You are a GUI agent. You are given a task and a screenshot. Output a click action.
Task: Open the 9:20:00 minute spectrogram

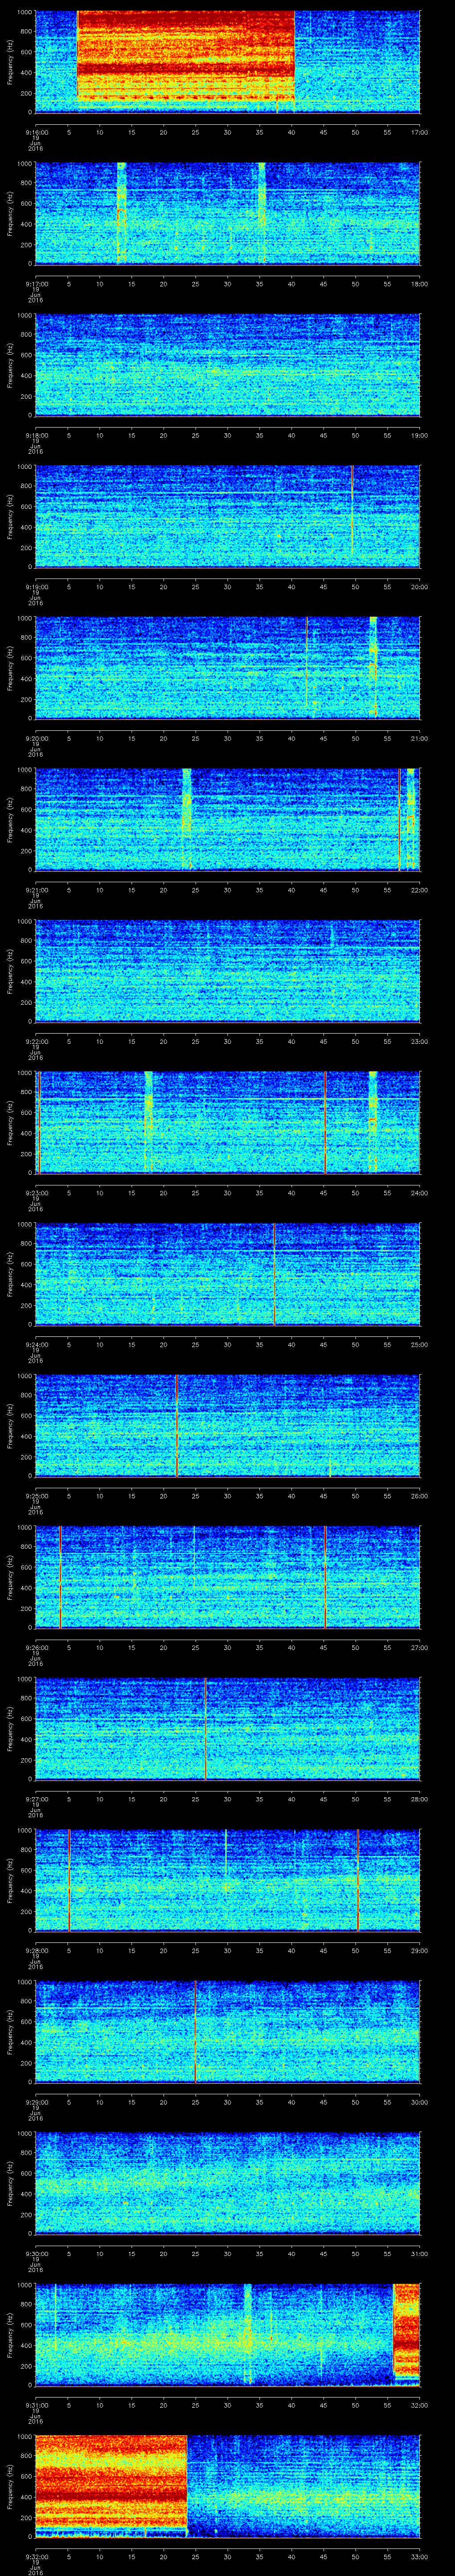[x=227, y=668]
